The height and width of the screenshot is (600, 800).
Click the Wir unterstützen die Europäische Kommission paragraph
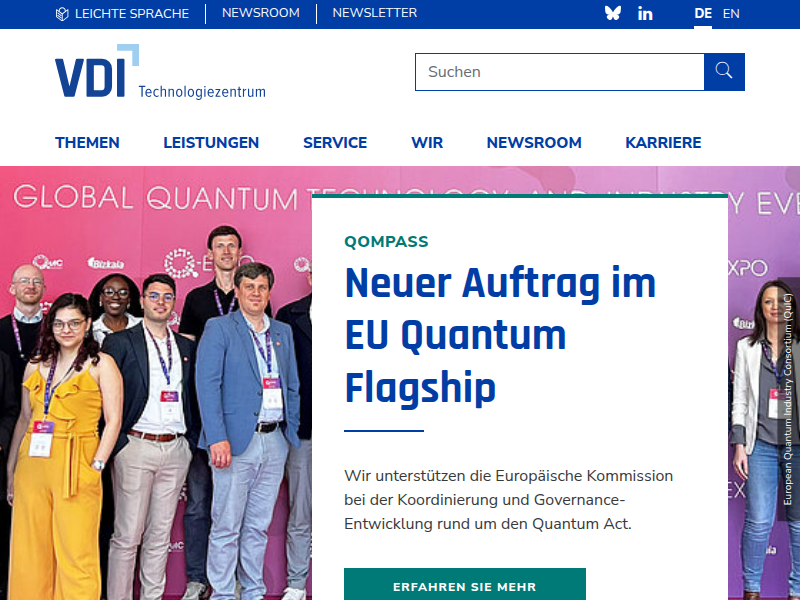508,500
